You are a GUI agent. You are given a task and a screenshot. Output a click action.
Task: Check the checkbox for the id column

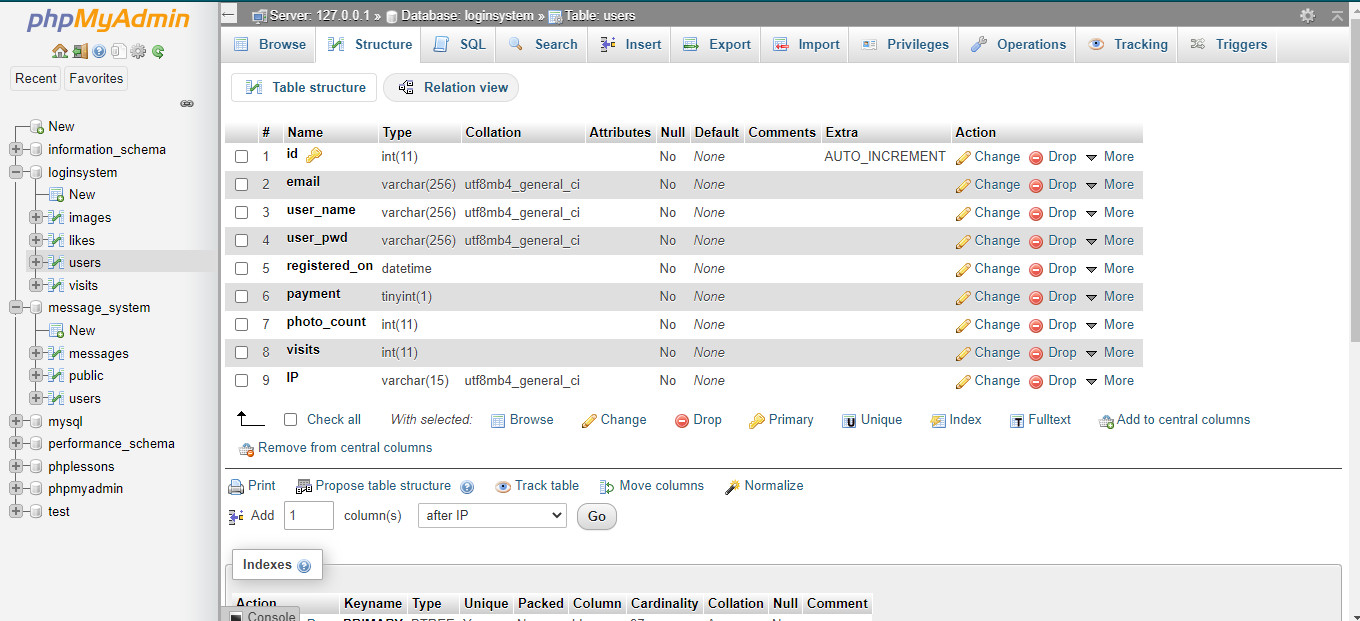(241, 156)
